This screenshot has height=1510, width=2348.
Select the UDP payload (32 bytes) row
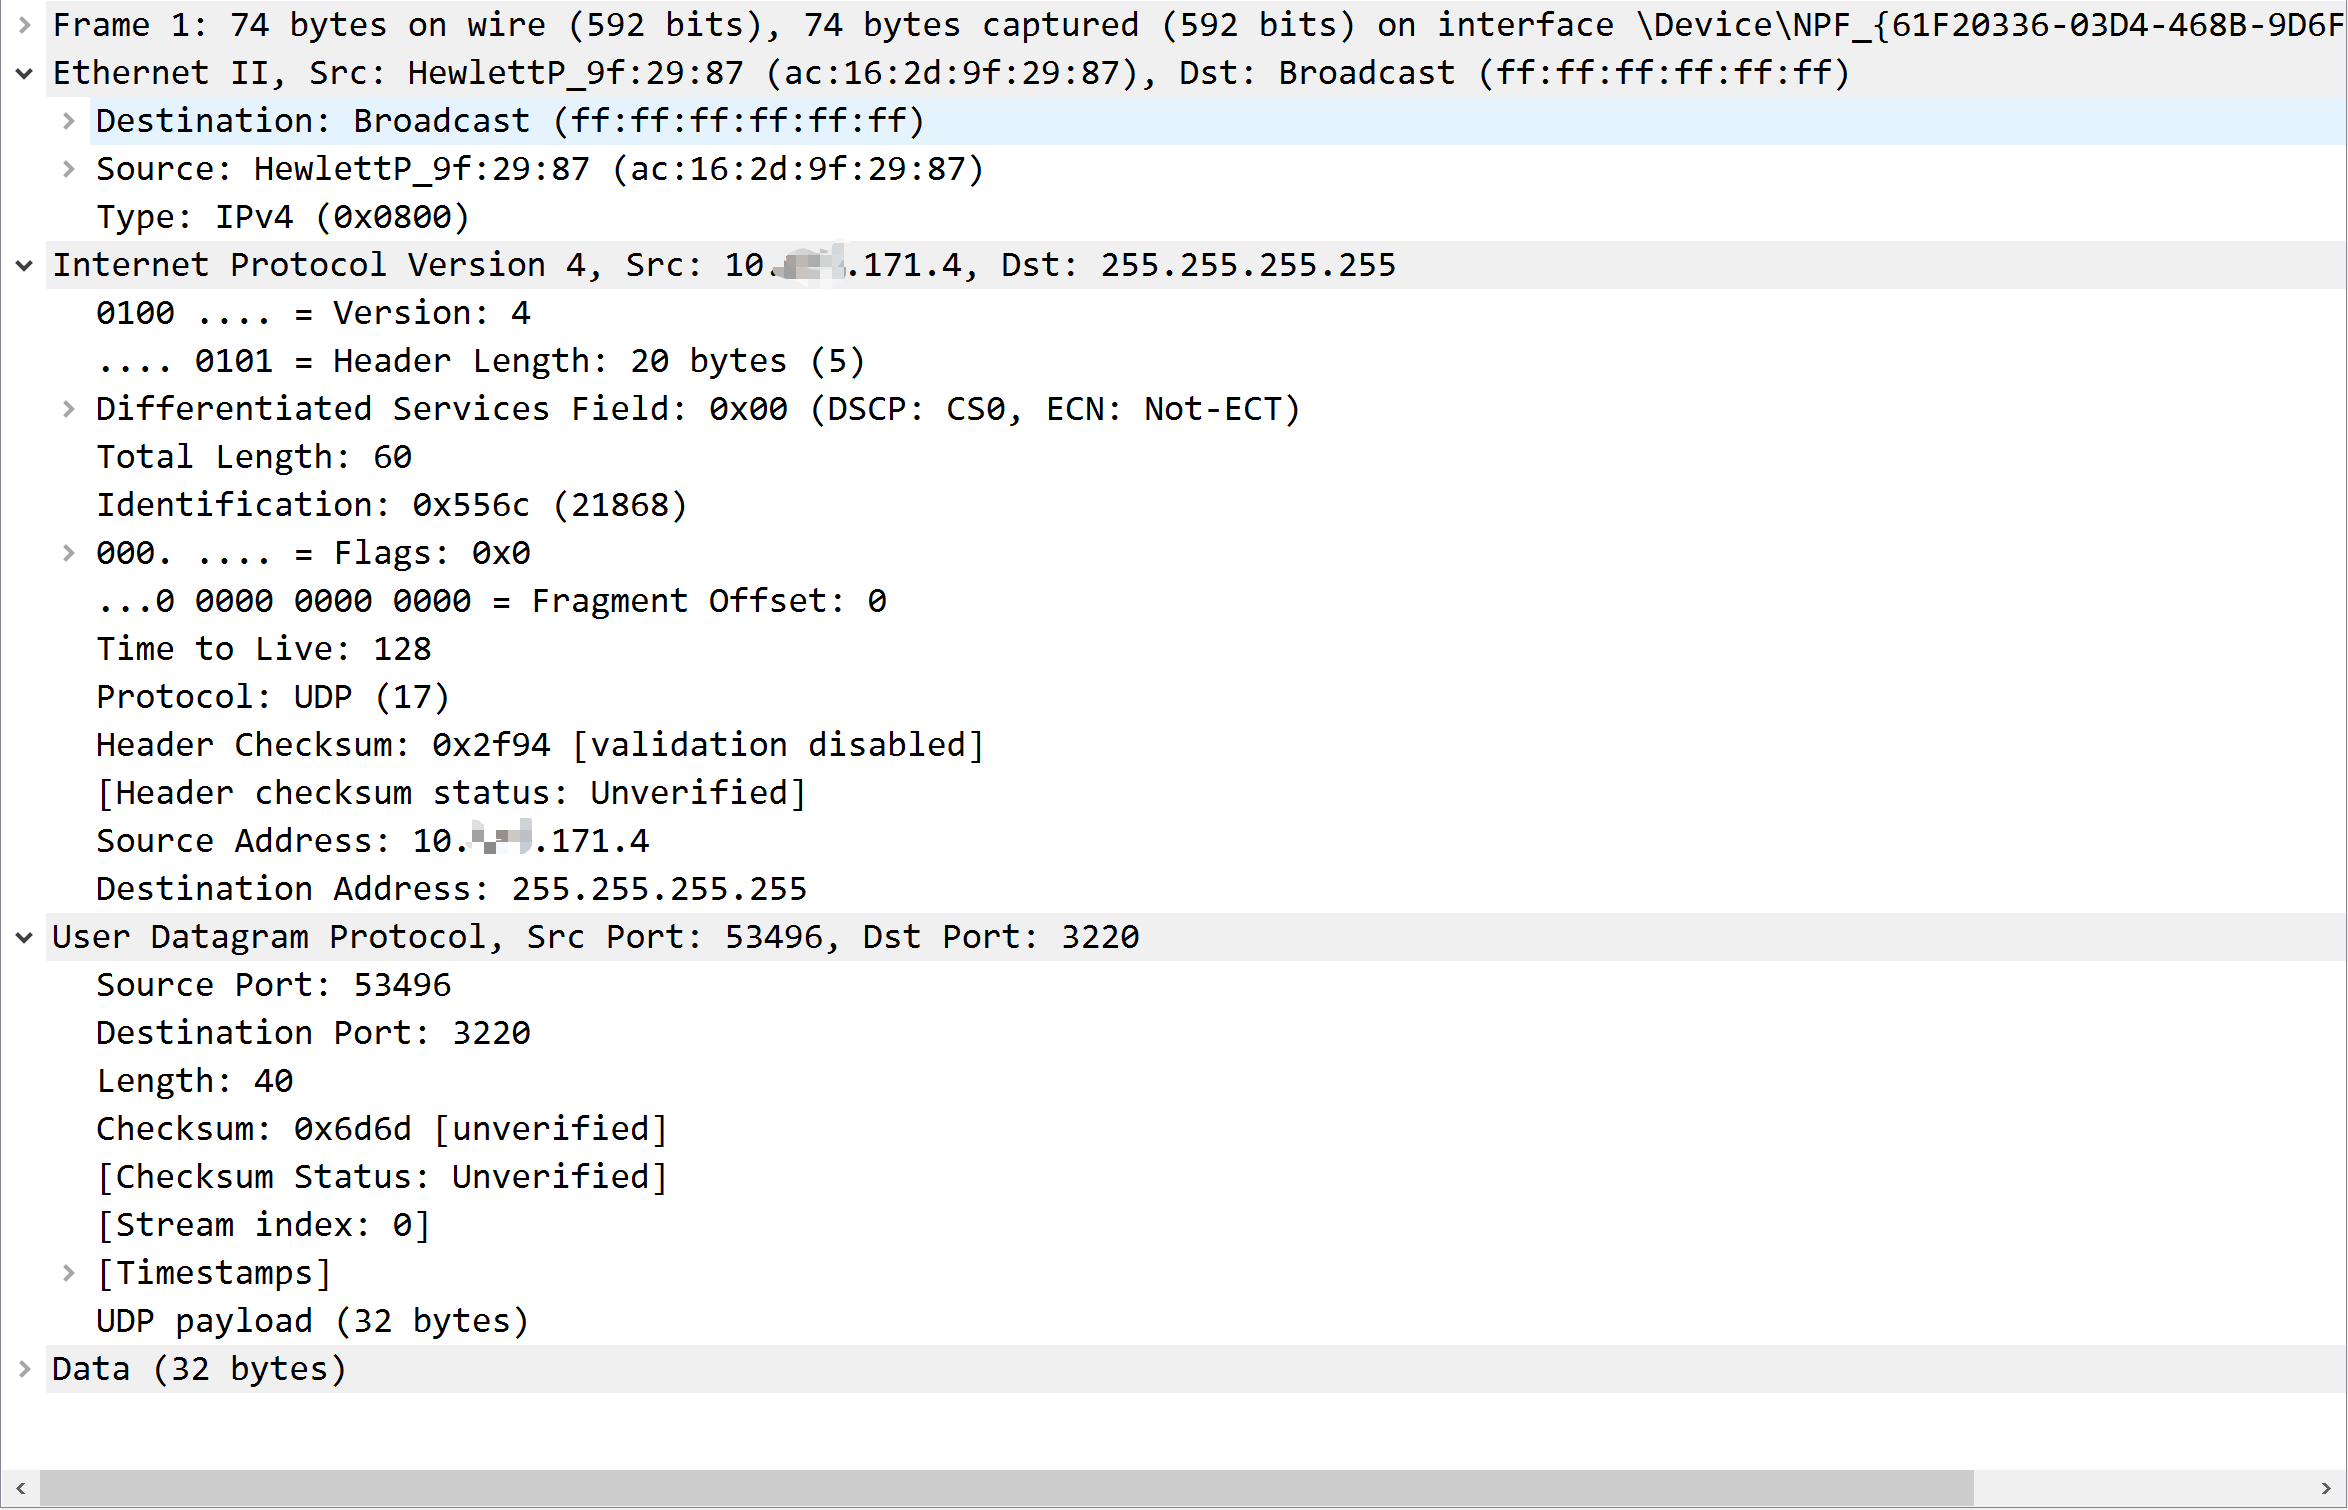coord(312,1321)
